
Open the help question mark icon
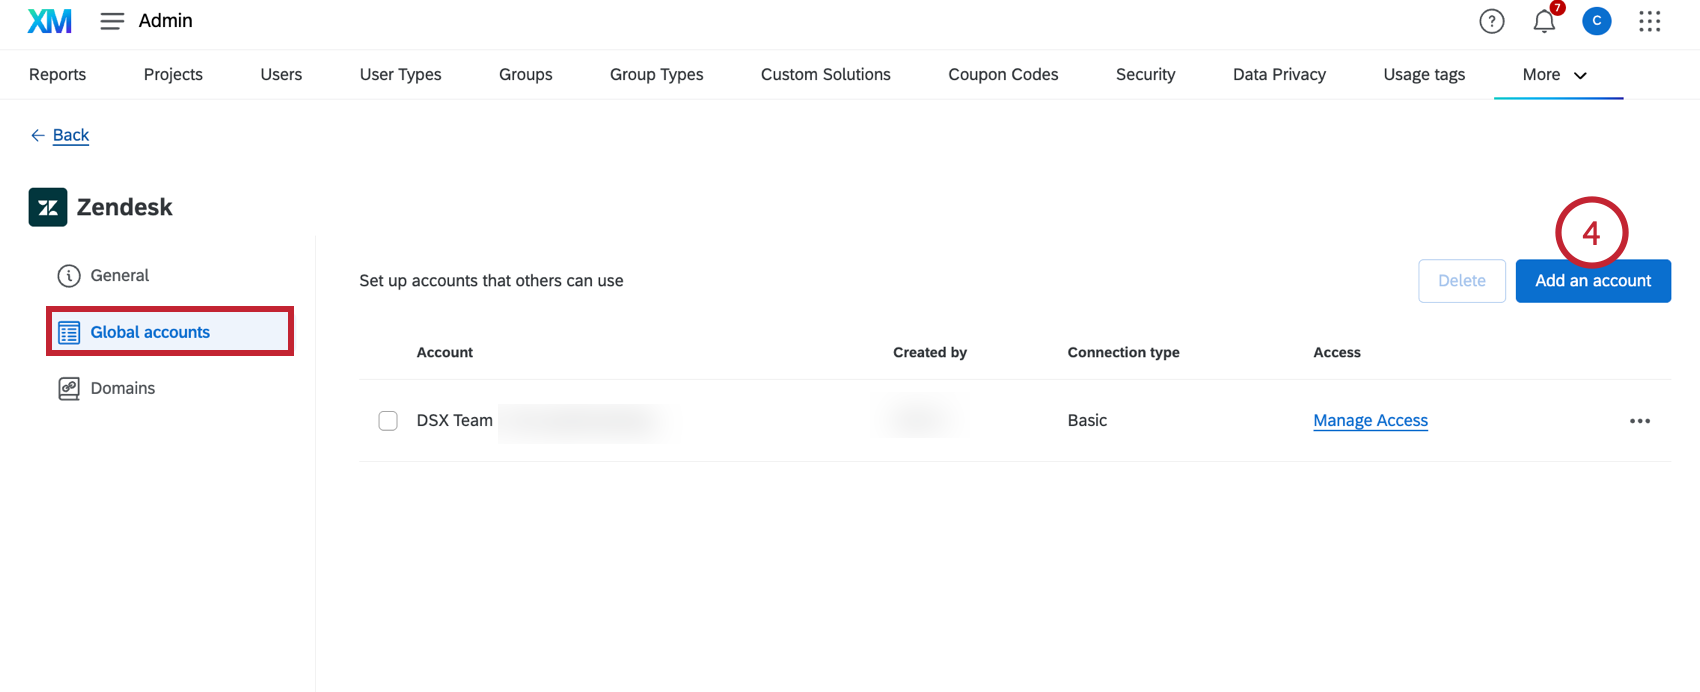pos(1491,21)
